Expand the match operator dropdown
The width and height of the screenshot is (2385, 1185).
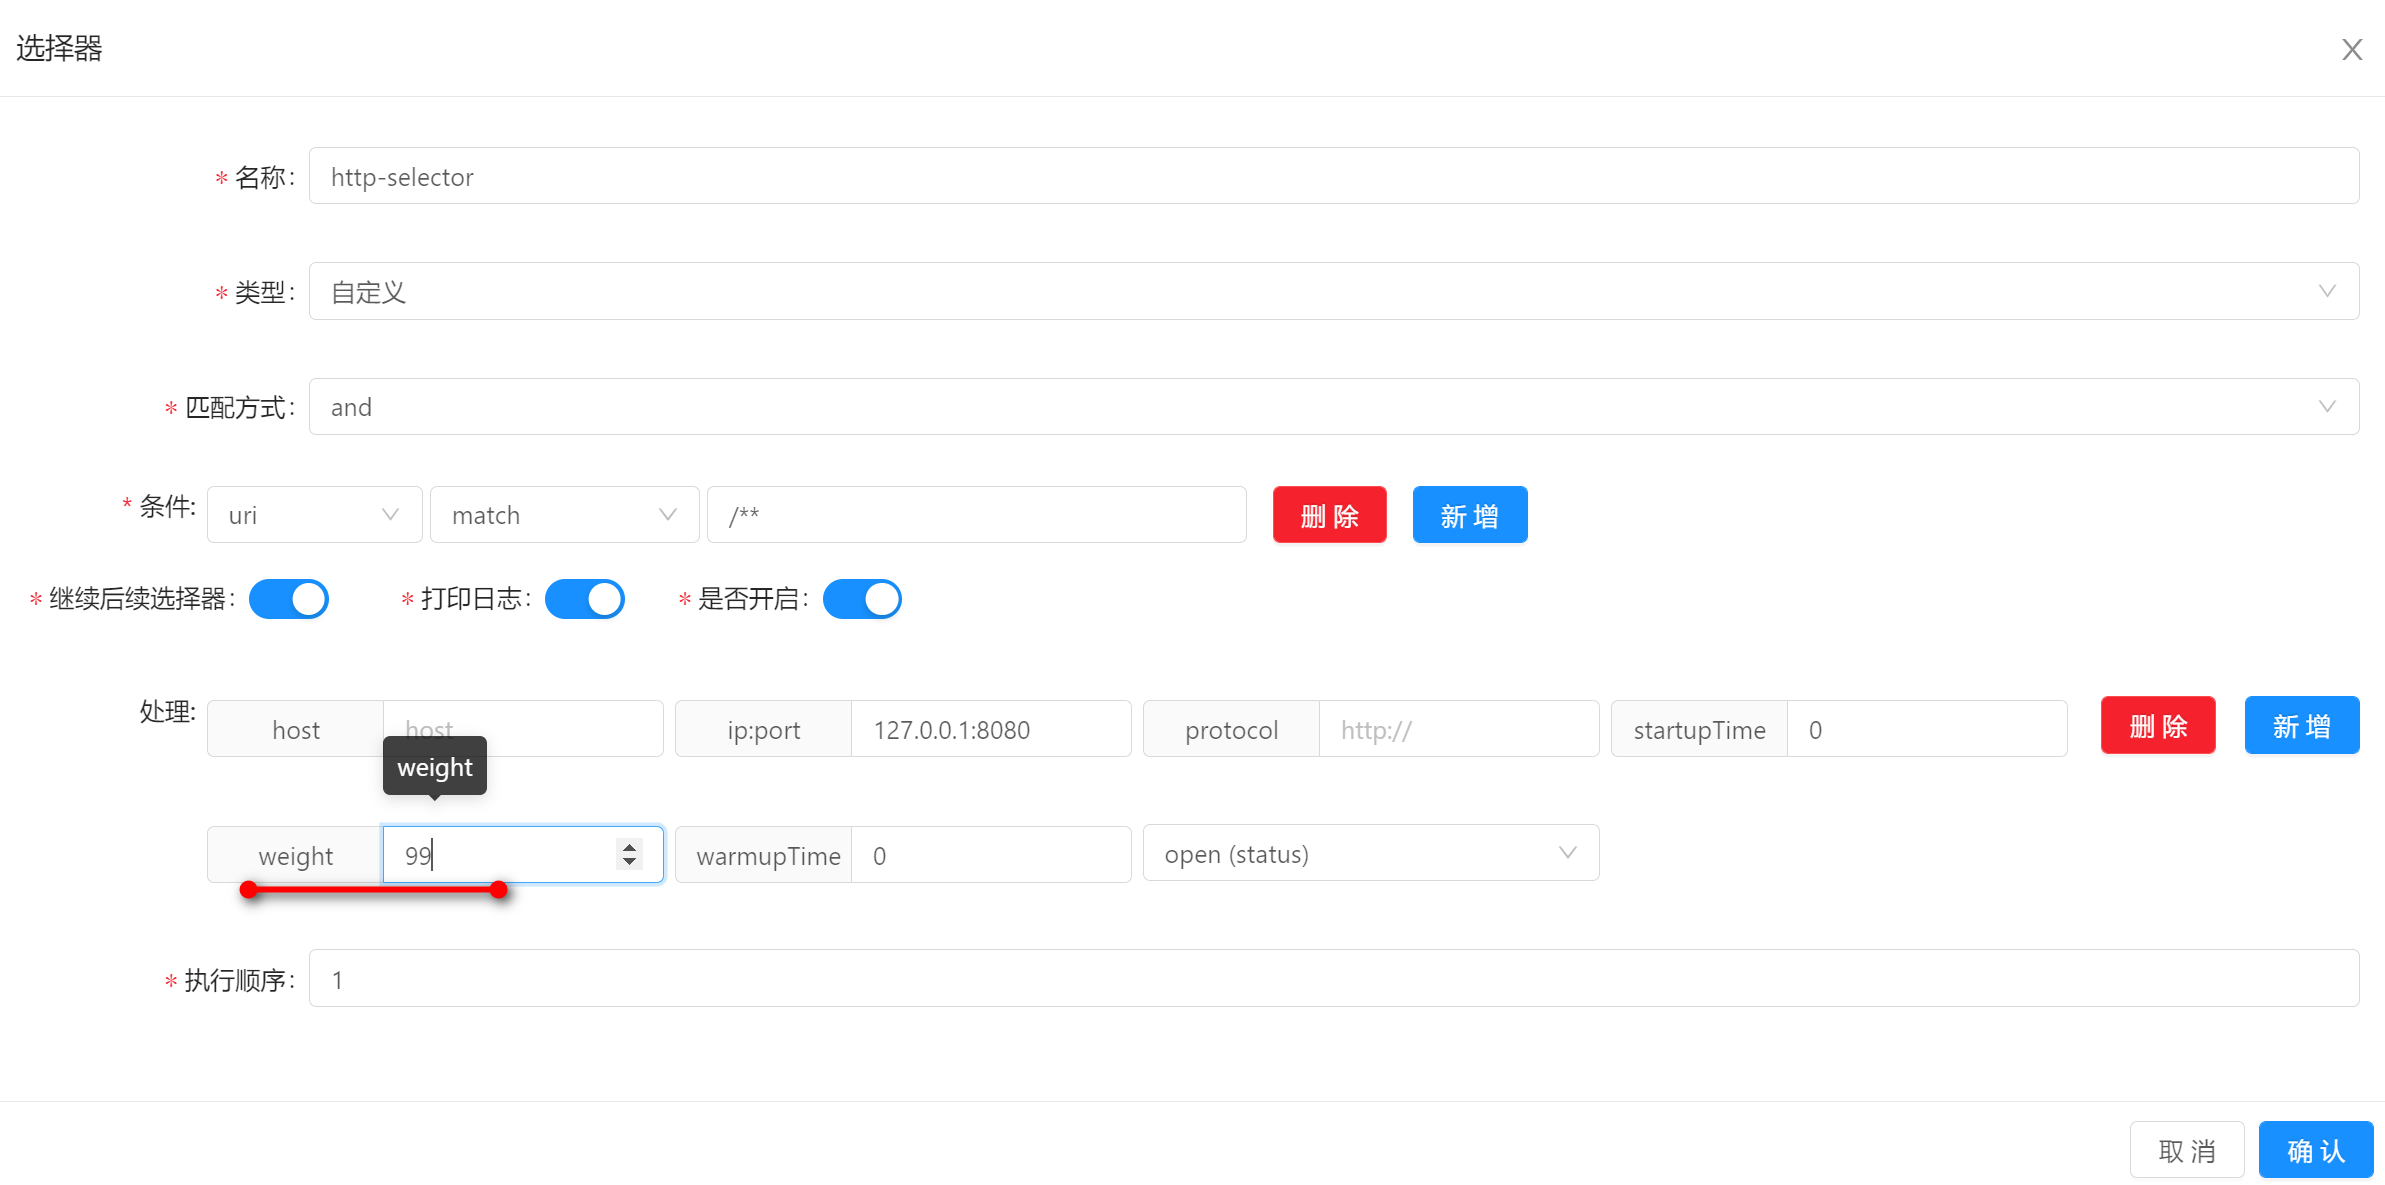pyautogui.click(x=564, y=515)
